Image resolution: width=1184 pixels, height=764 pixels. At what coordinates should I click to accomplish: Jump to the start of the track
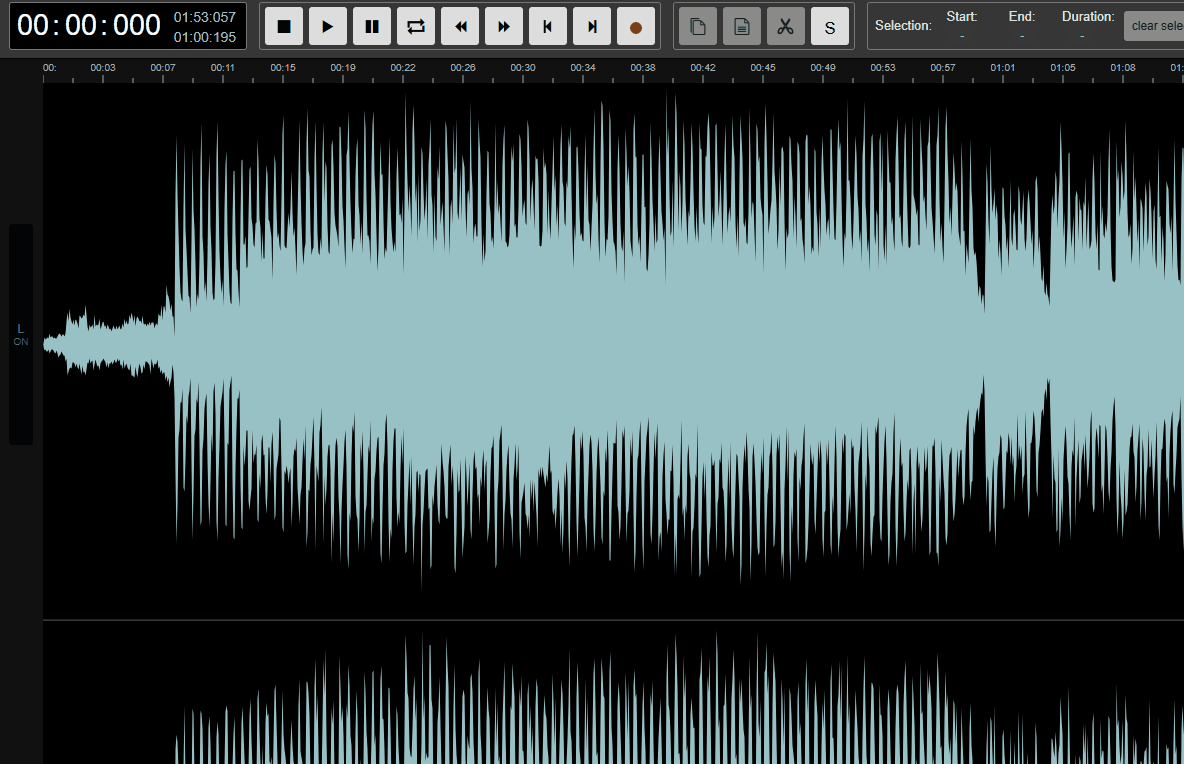click(x=548, y=26)
